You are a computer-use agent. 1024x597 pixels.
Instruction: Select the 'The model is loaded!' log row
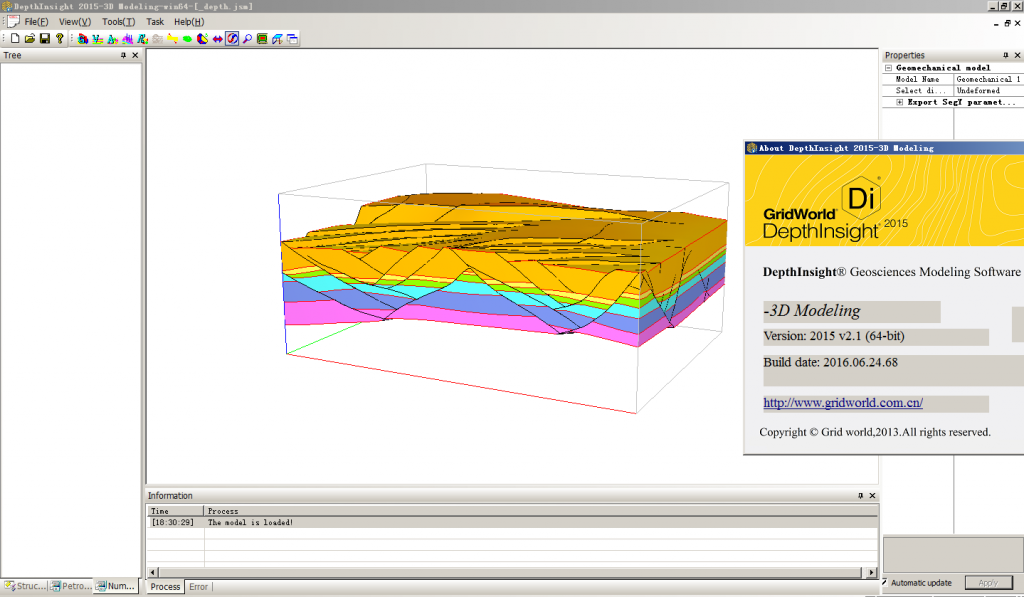pyautogui.click(x=512, y=523)
